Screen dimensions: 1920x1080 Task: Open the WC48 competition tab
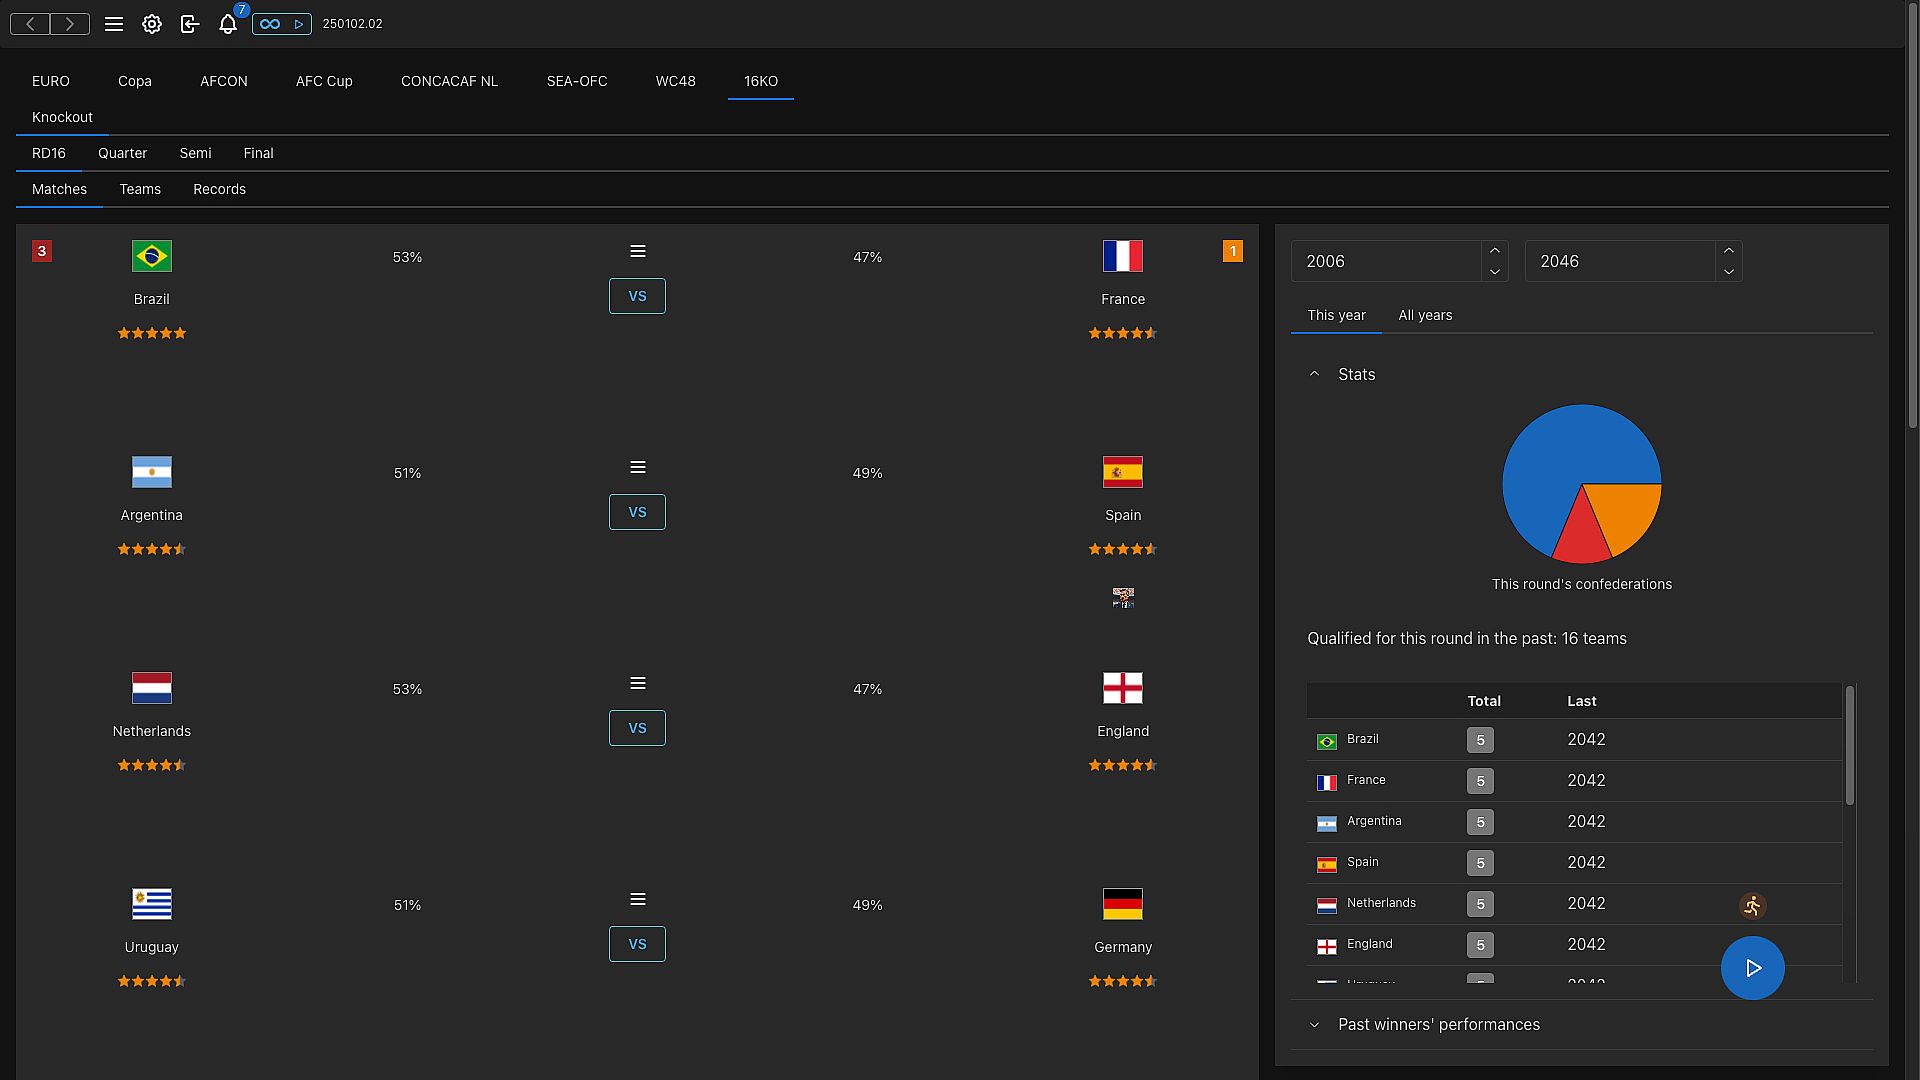click(675, 81)
